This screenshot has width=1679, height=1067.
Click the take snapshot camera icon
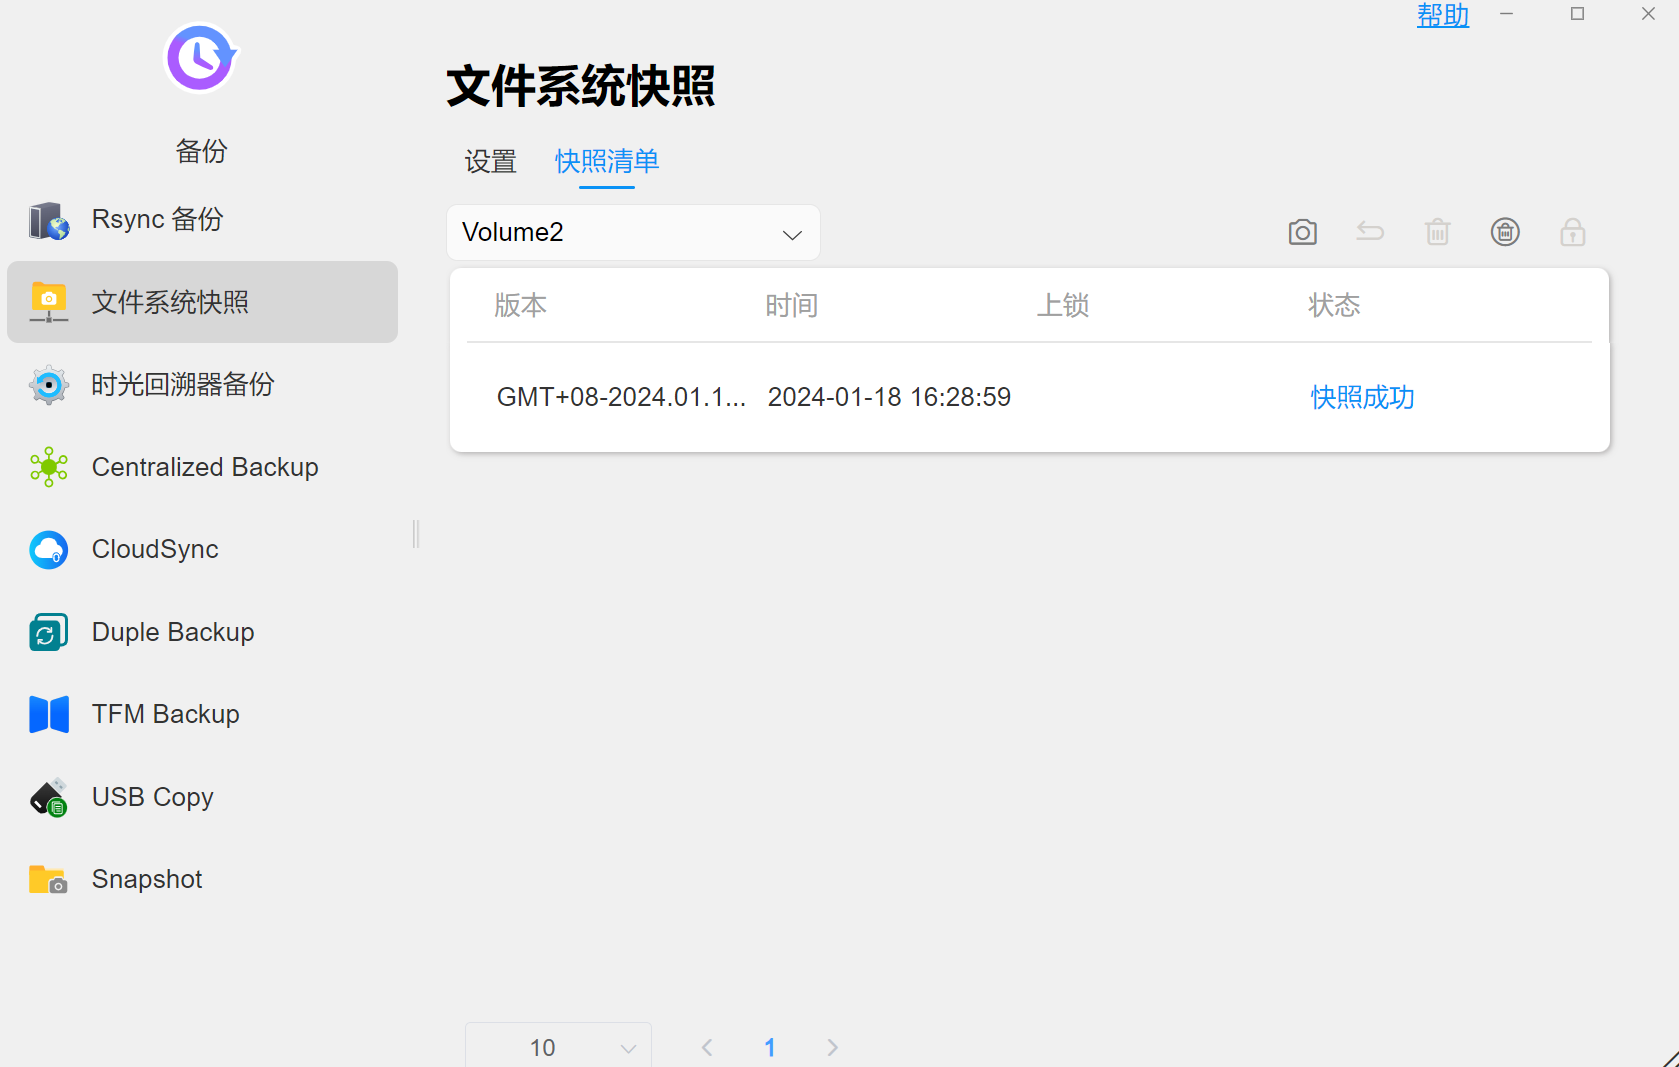tap(1302, 233)
